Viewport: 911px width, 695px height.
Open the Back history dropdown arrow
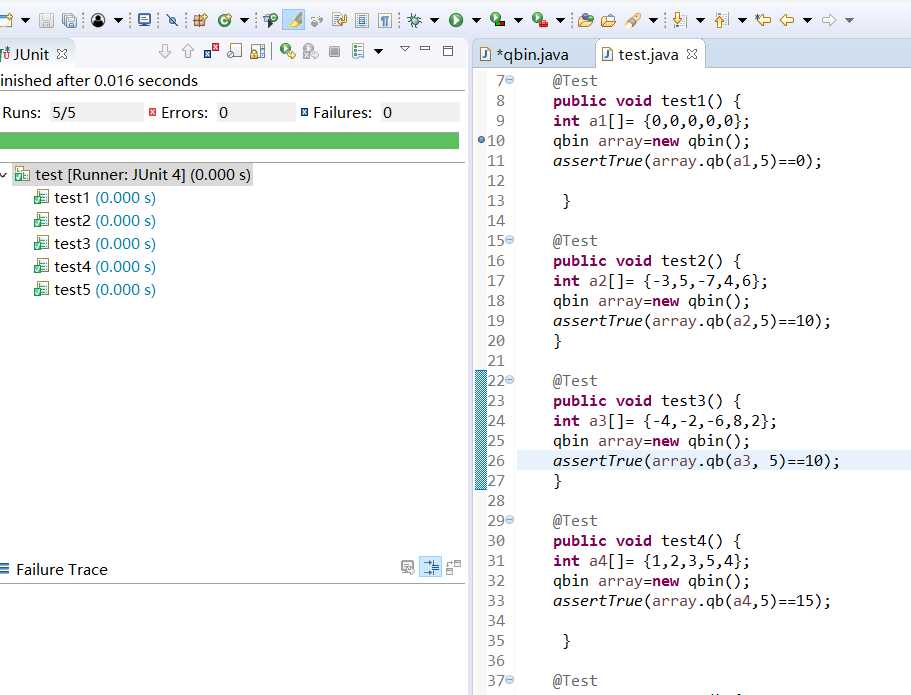[808, 20]
